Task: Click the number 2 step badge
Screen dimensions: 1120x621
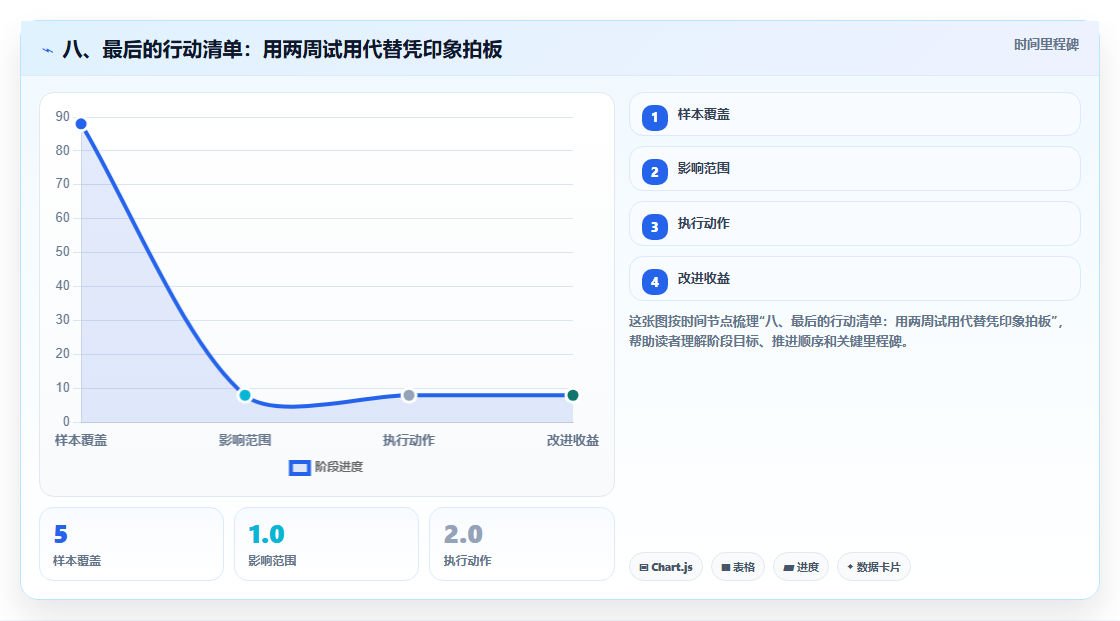Action: (x=654, y=172)
